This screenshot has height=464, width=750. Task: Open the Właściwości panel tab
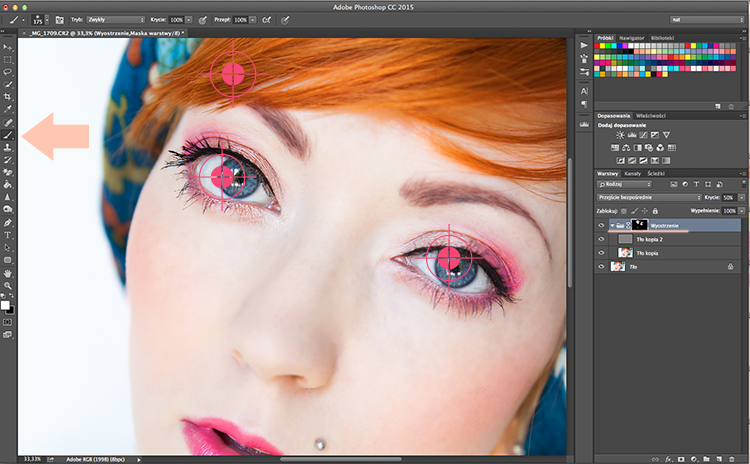tap(651, 116)
